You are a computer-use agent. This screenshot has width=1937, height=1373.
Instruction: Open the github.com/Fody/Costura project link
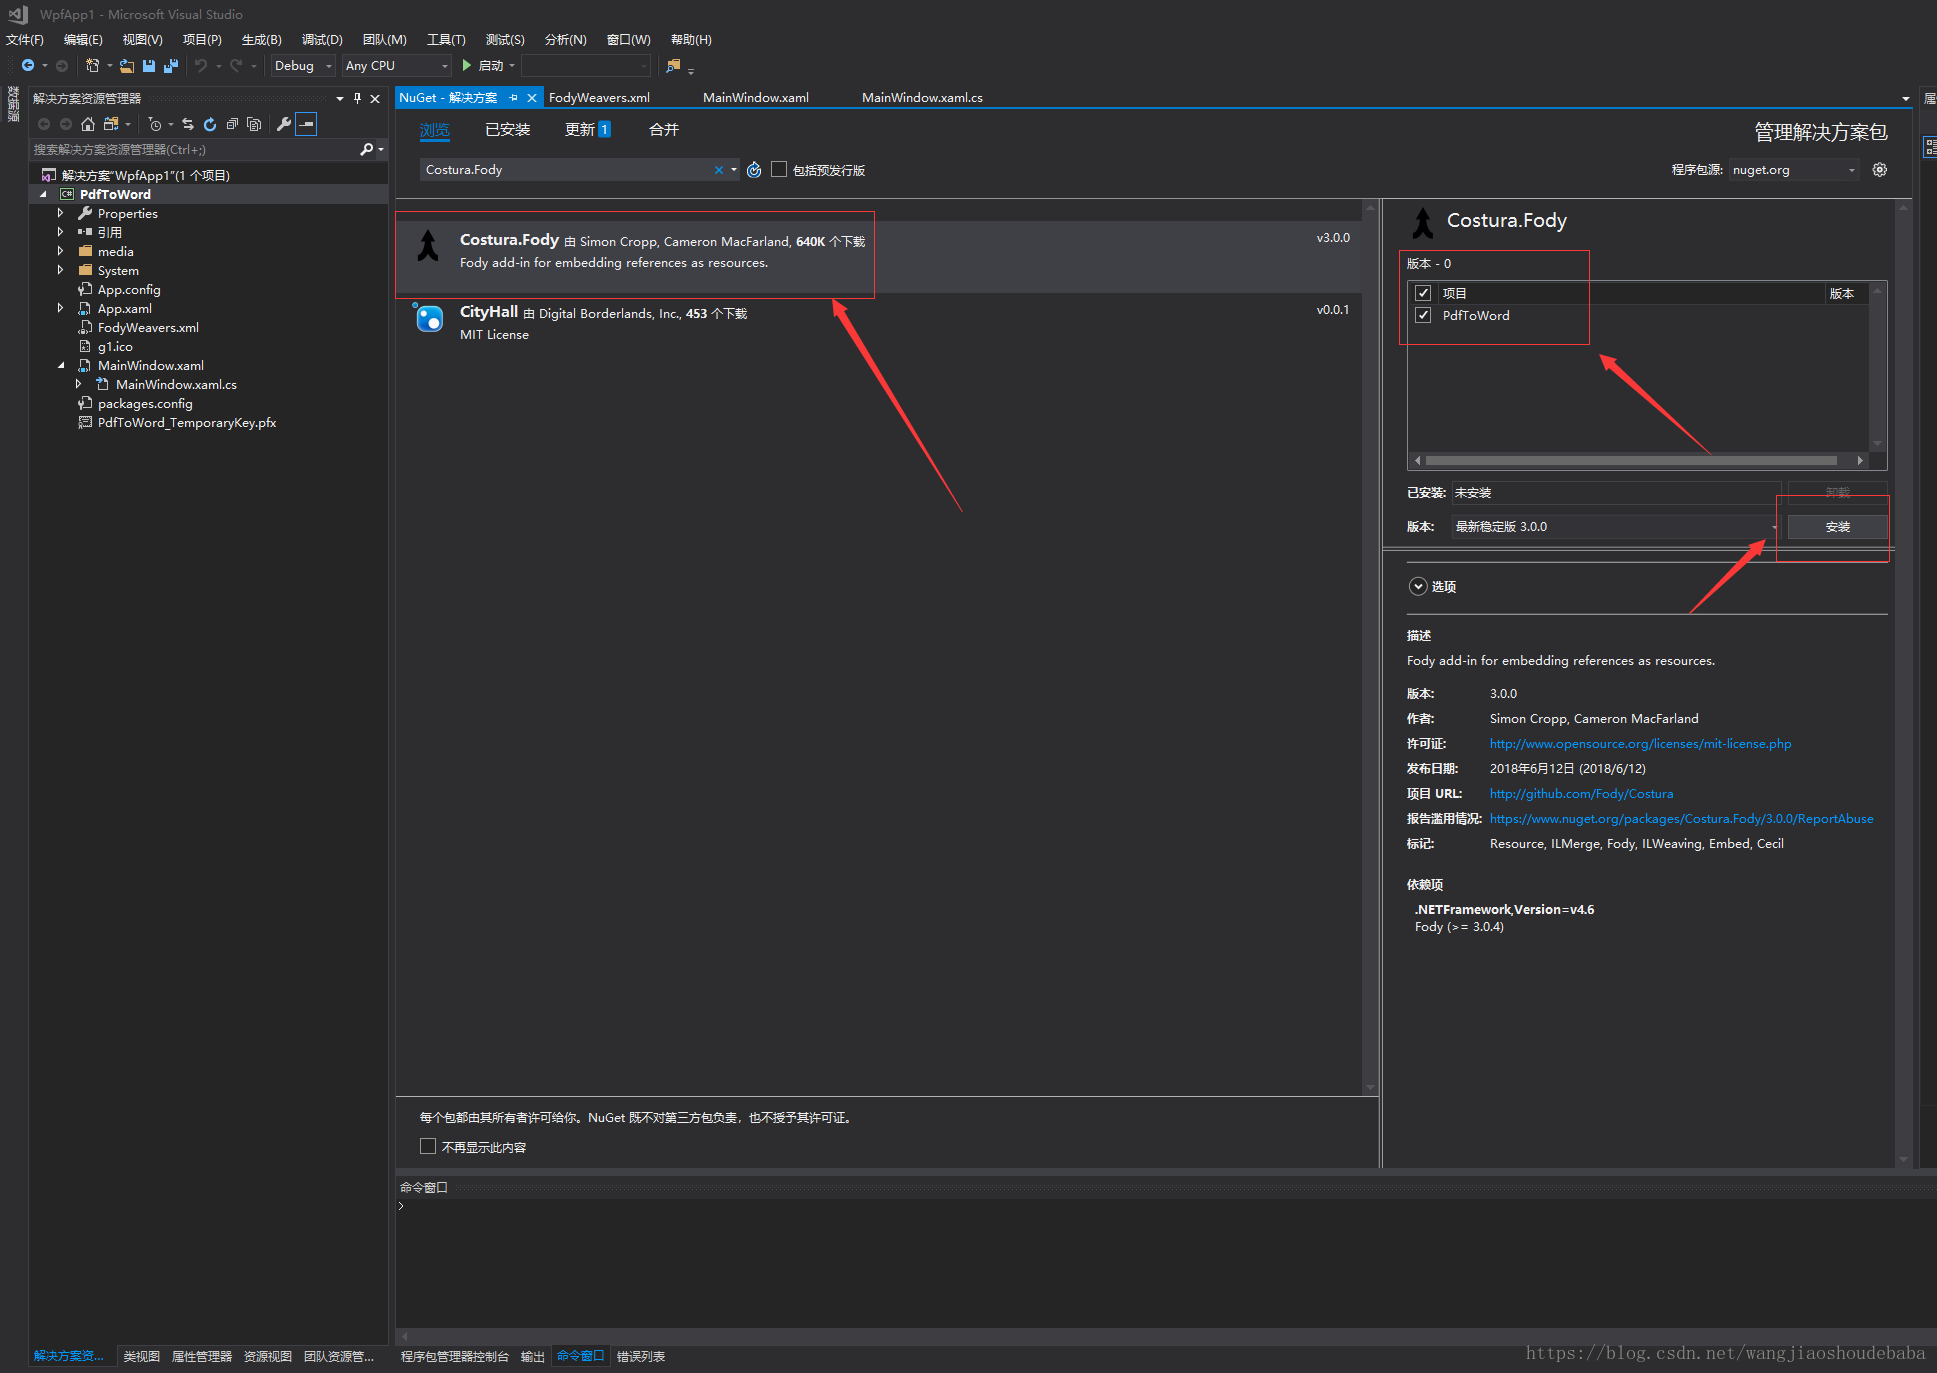(x=1581, y=794)
